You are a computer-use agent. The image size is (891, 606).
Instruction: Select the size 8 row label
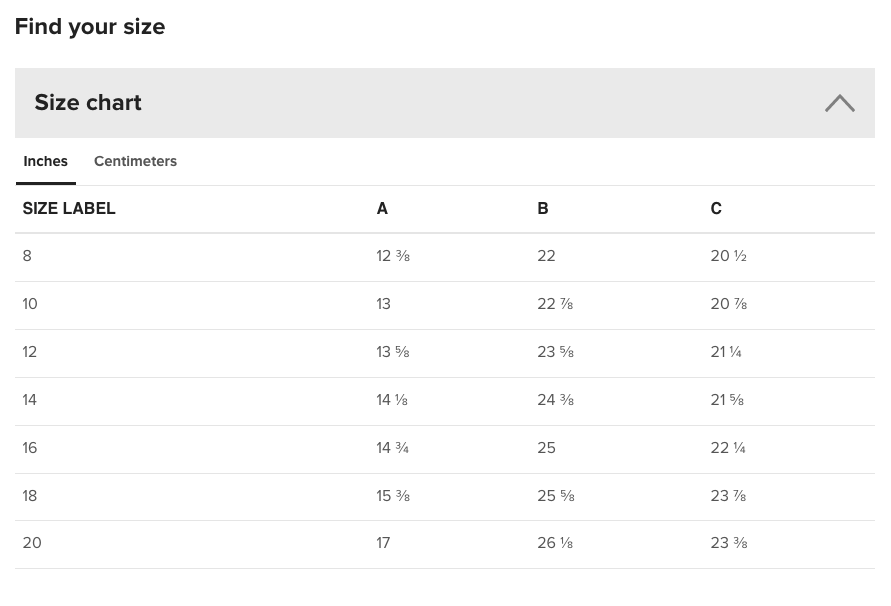27,256
